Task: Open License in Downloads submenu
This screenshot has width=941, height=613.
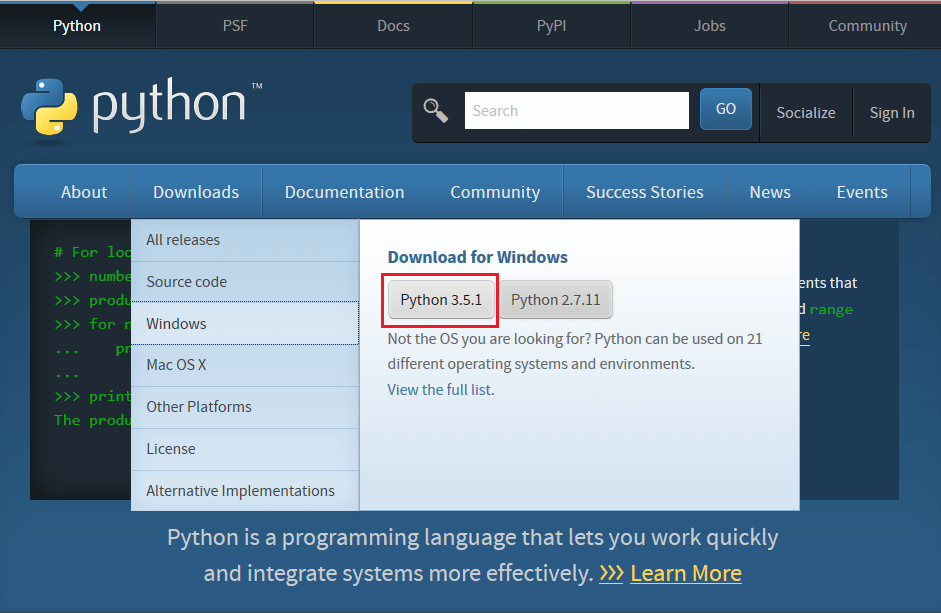Action: click(x=245, y=449)
